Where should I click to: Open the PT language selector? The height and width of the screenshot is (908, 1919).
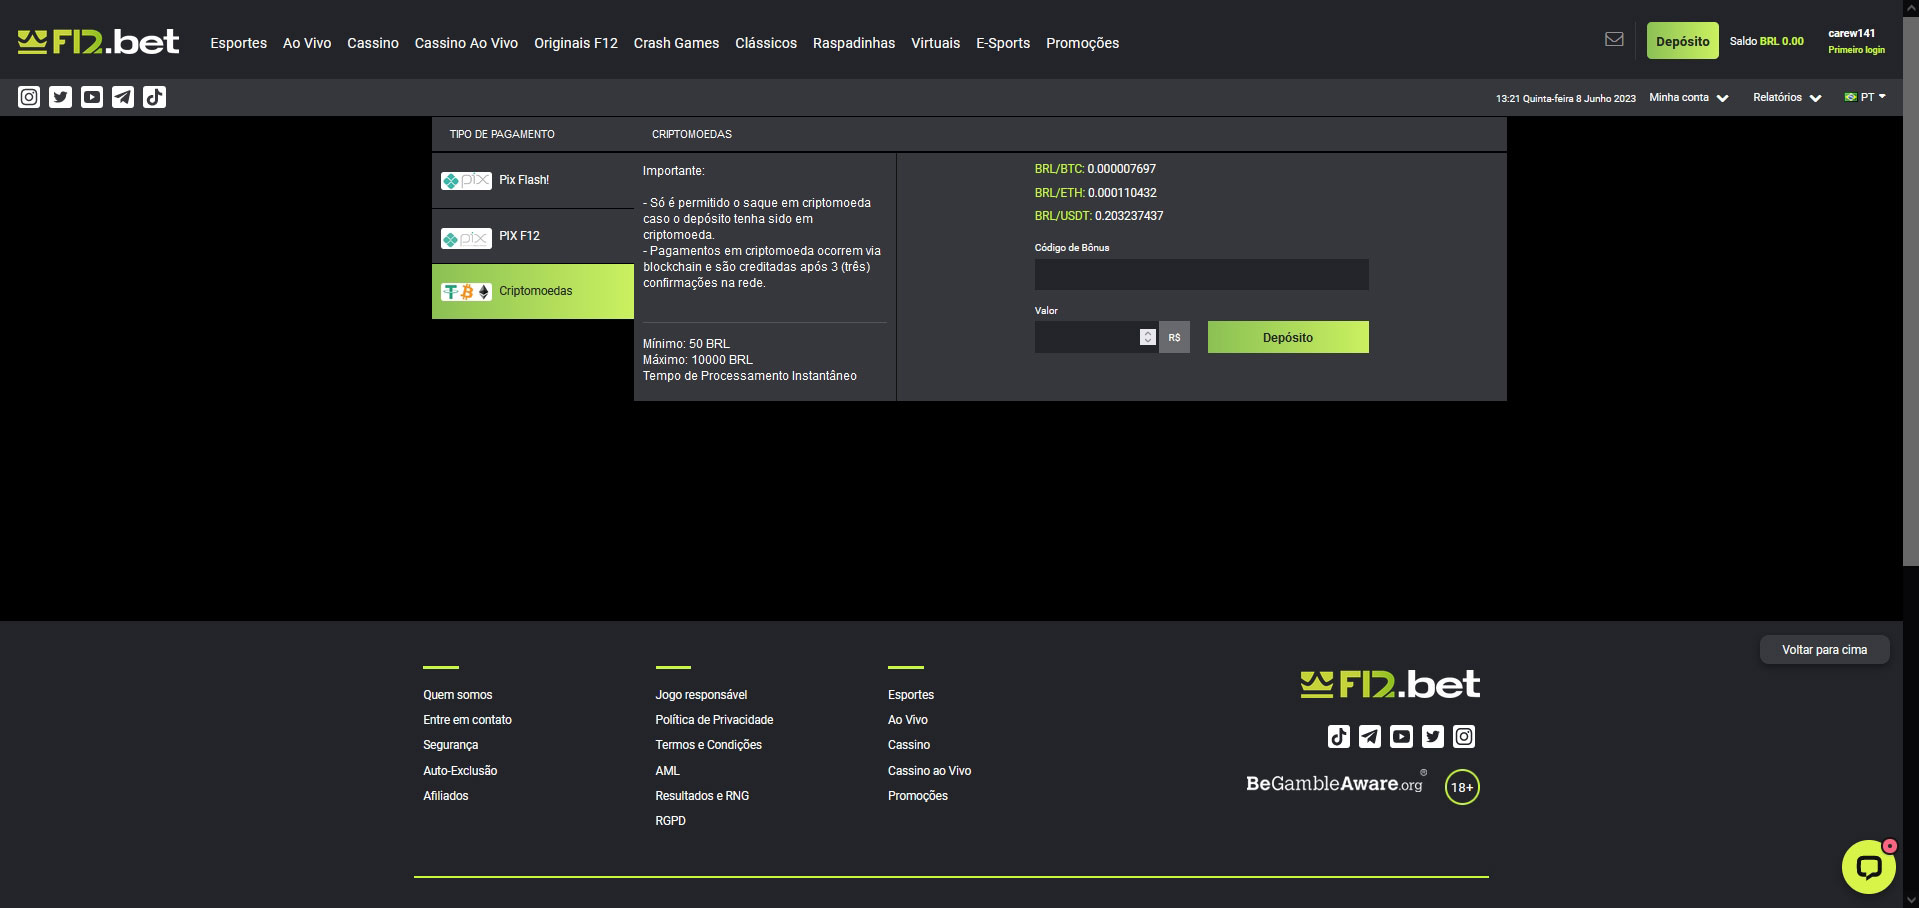pos(1865,97)
